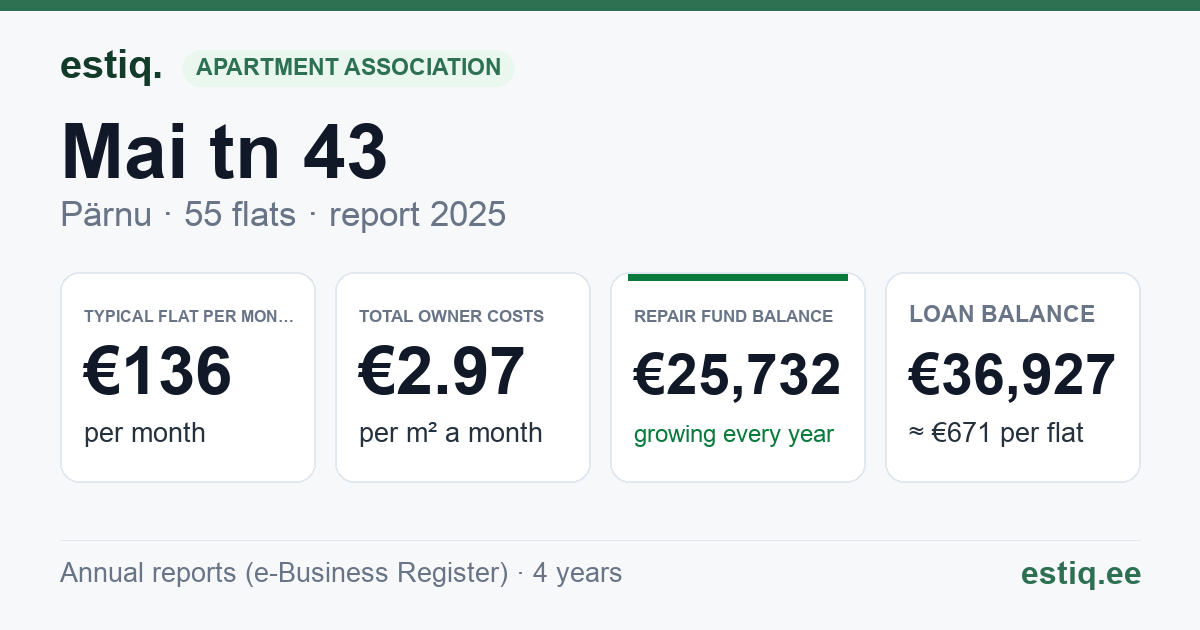Screen dimensions: 1200x630
Task: Click the LOAN BALANCE label
Action: (1002, 314)
